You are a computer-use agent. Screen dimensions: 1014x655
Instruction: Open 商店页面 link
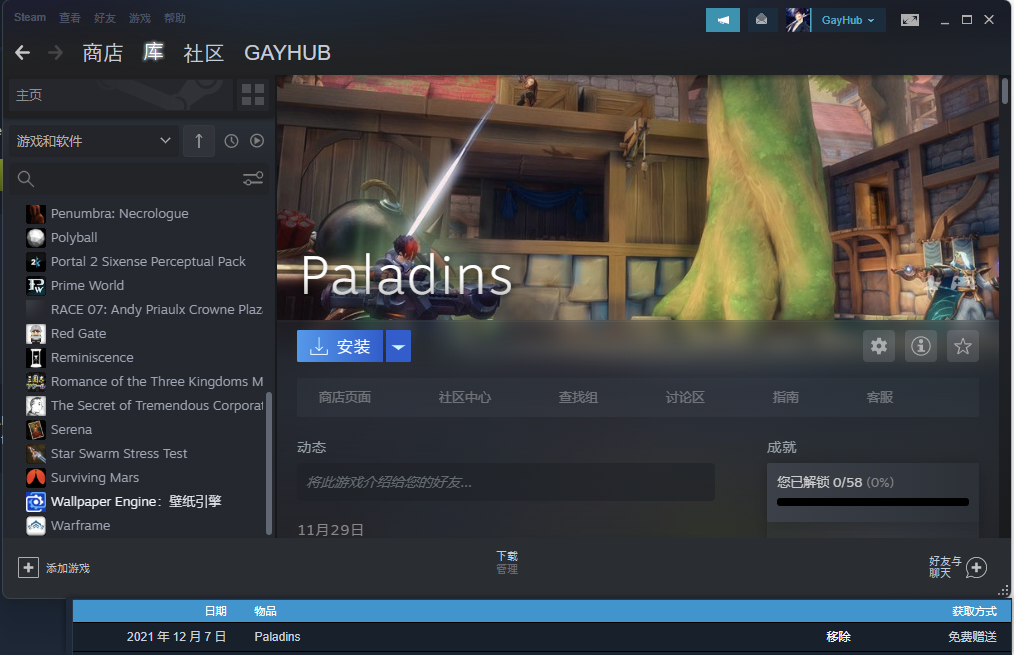pyautogui.click(x=345, y=397)
